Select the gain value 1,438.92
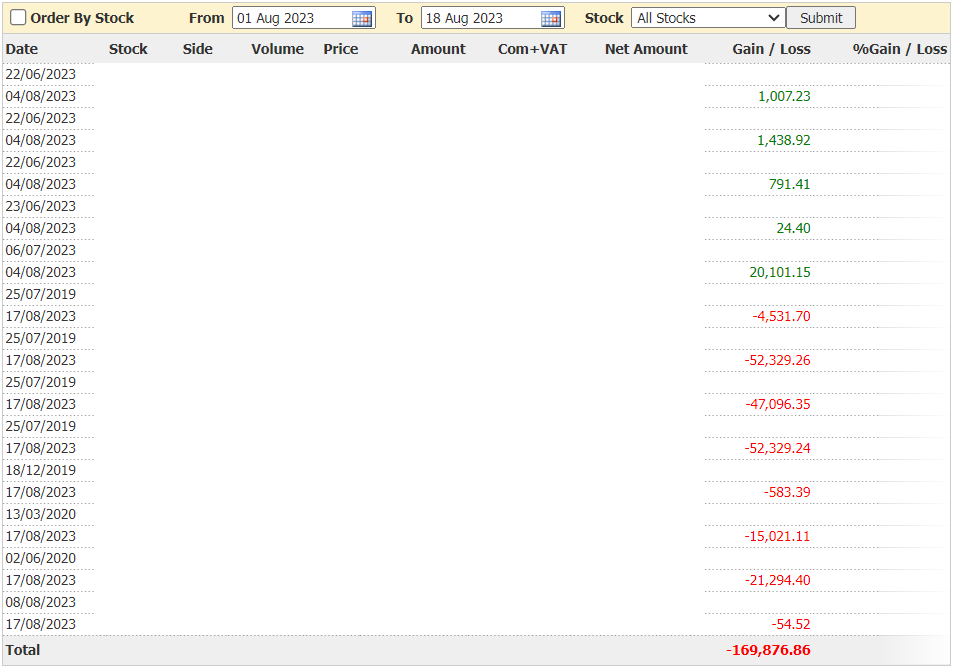This screenshot has height=670, width=955. pyautogui.click(x=784, y=140)
